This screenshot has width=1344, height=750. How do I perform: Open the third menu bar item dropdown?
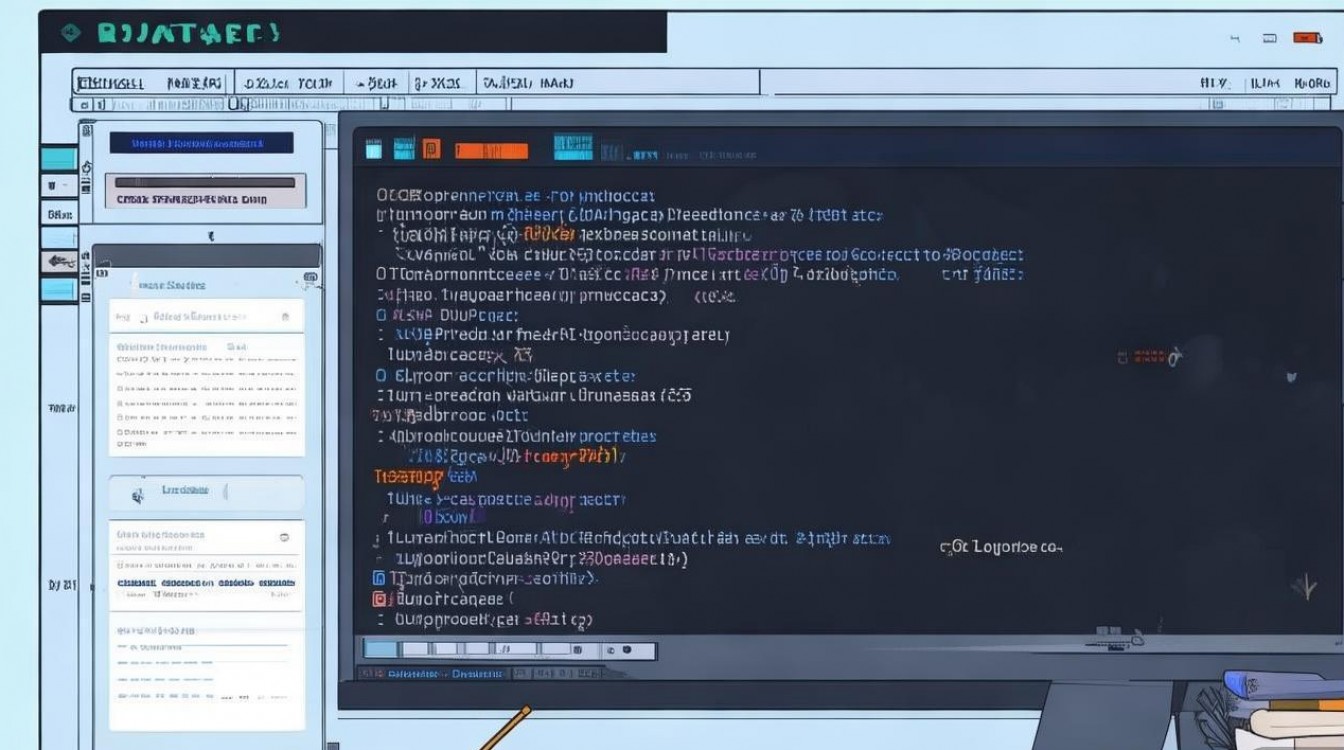pyautogui.click(x=288, y=83)
